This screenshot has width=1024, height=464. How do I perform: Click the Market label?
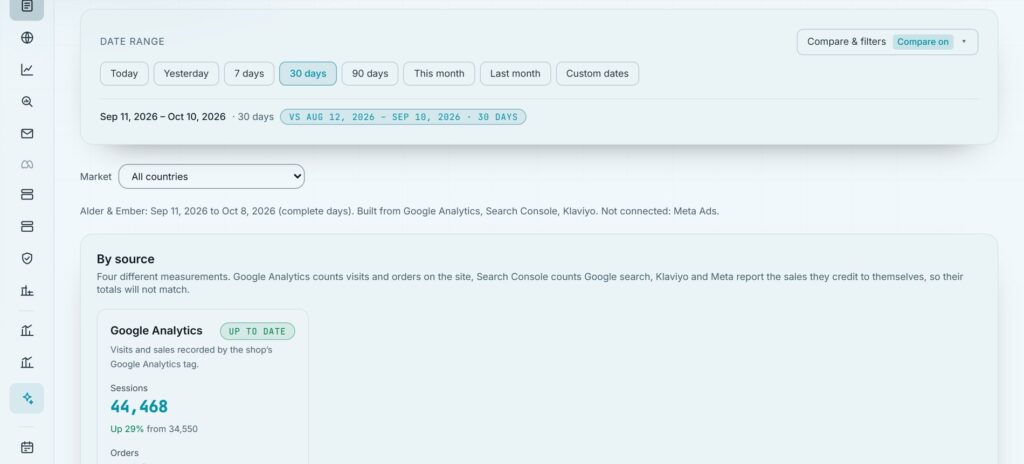[x=95, y=176]
